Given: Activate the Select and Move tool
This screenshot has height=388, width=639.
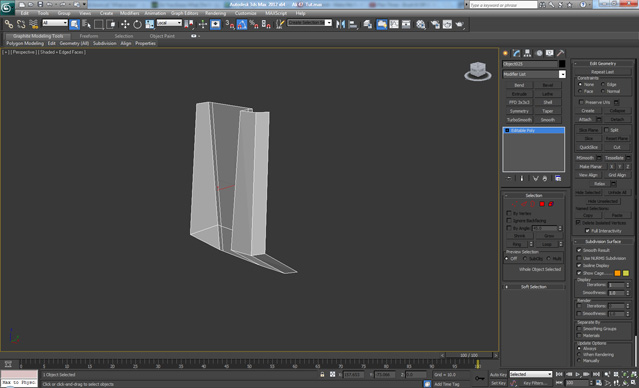Looking at the screenshot, I should 125,24.
